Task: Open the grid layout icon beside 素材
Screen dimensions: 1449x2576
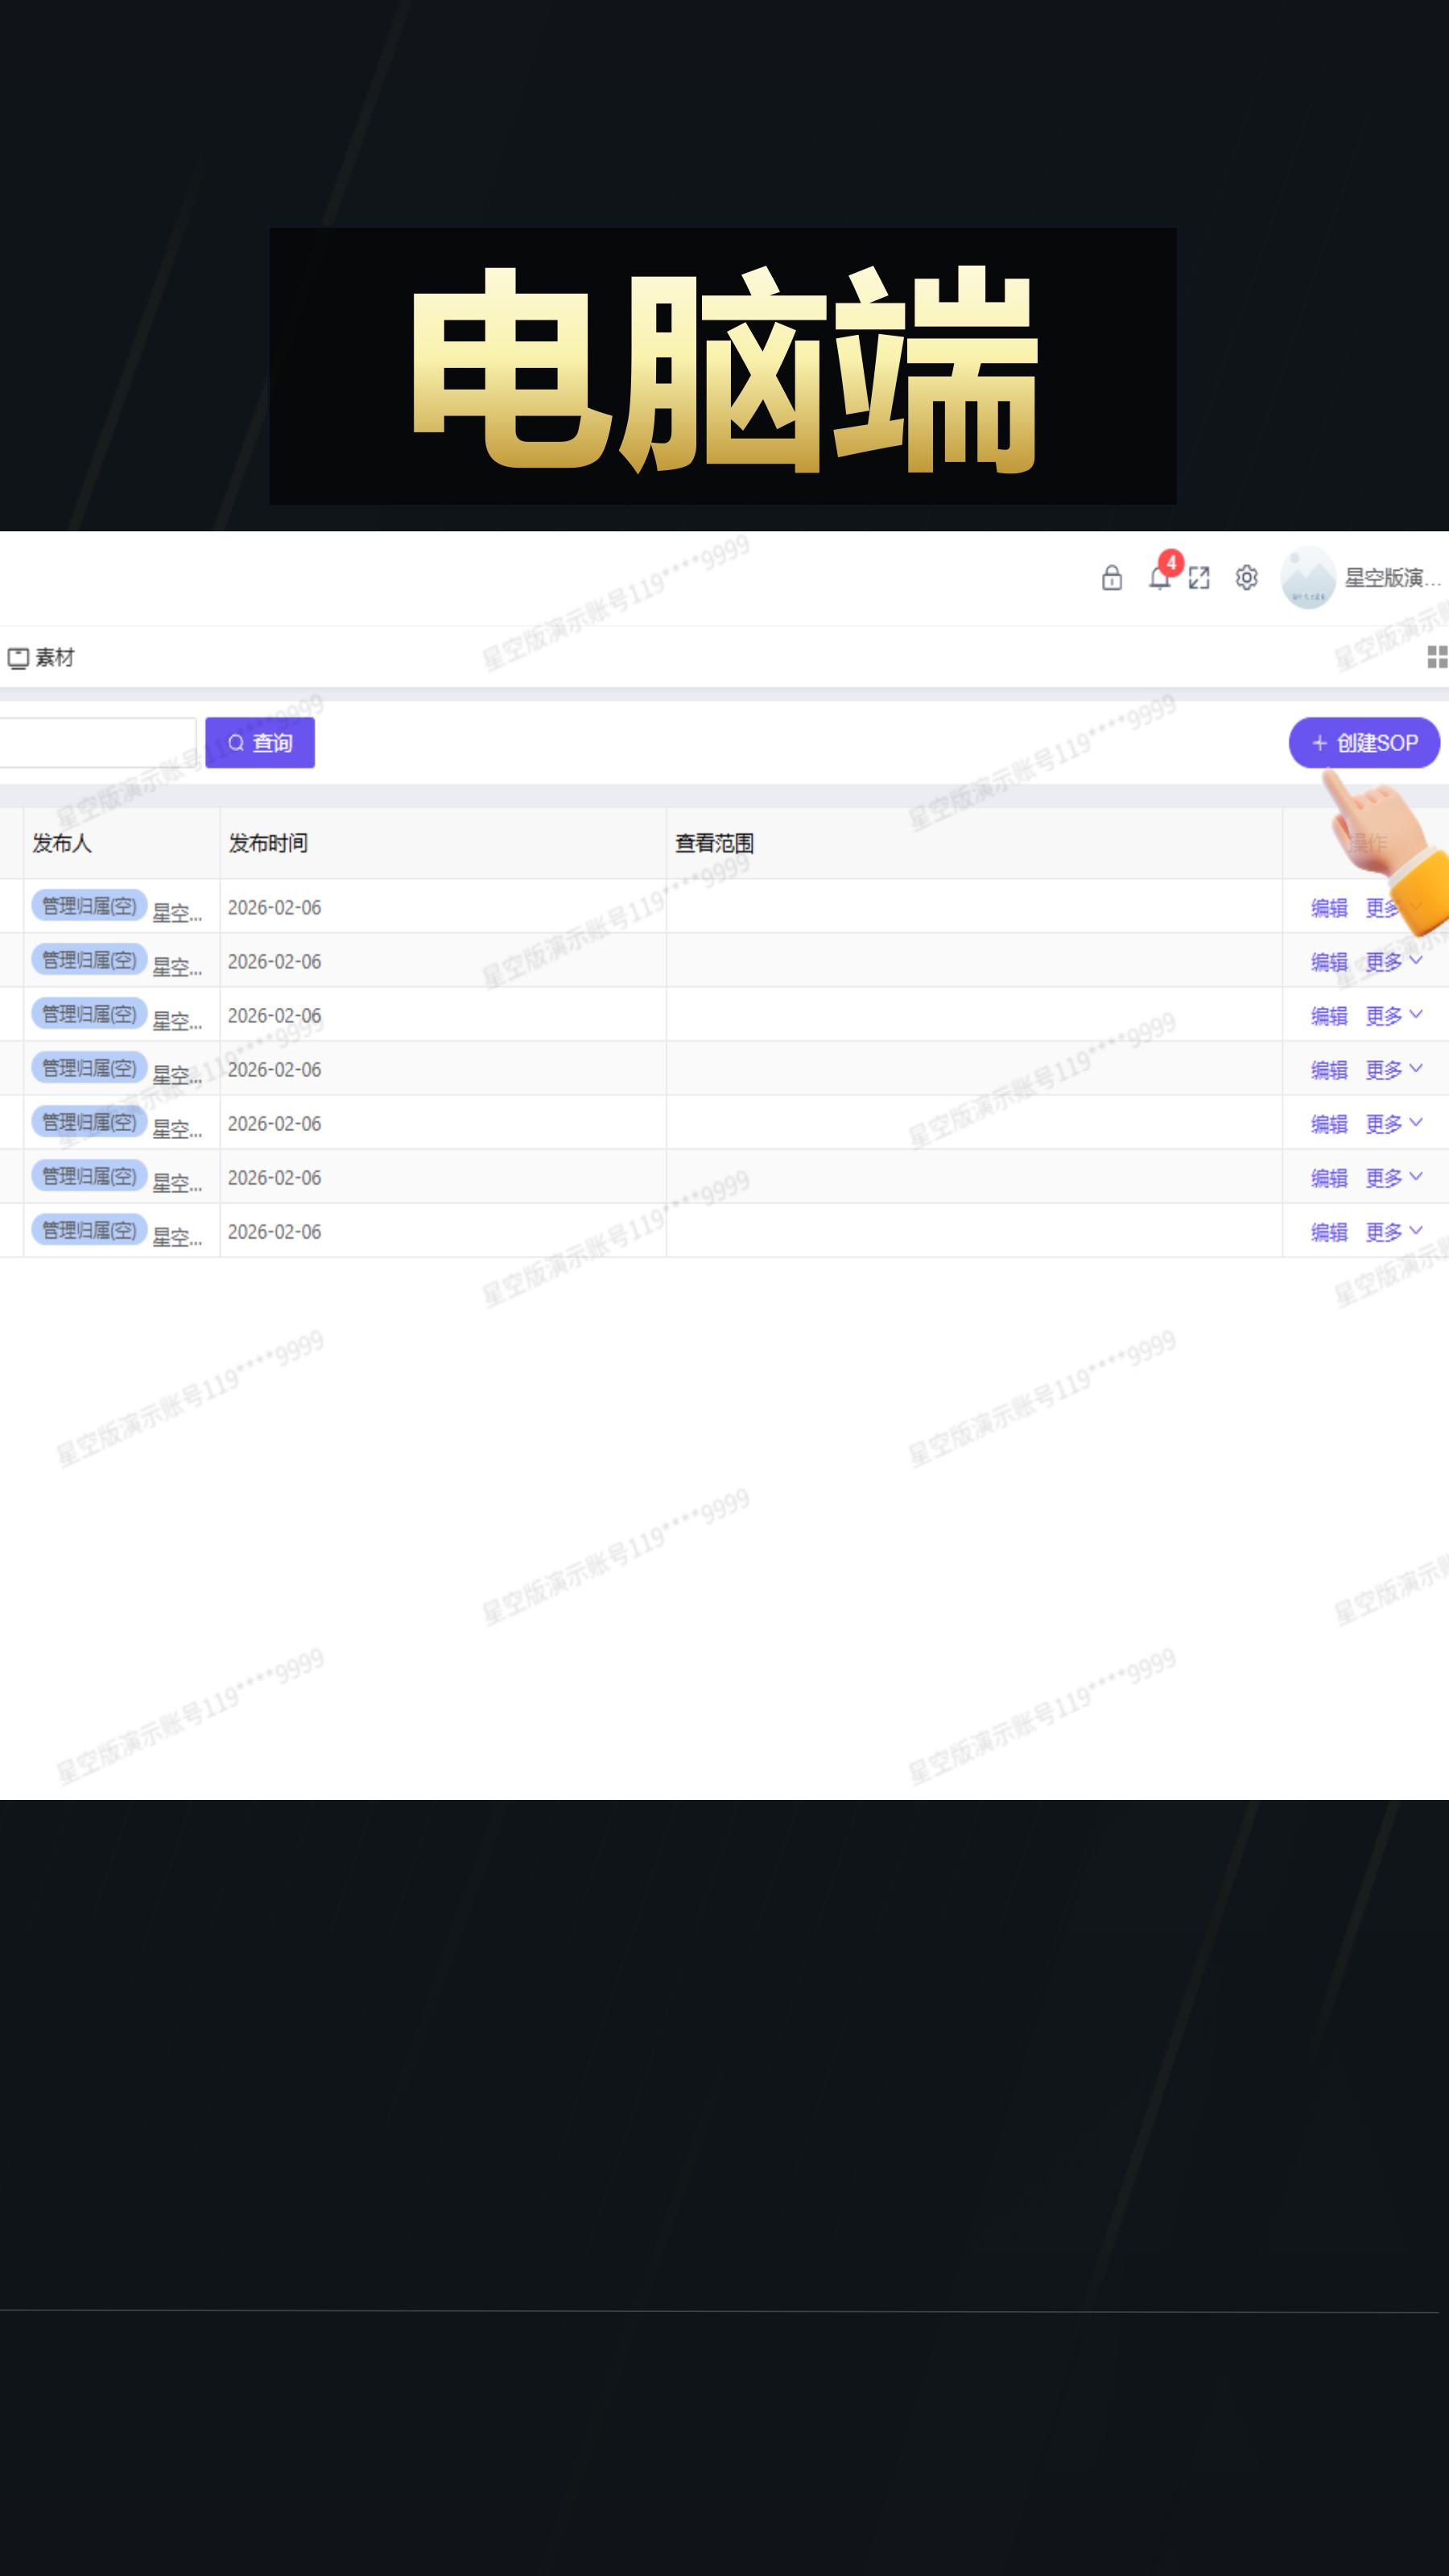Action: coord(1438,657)
